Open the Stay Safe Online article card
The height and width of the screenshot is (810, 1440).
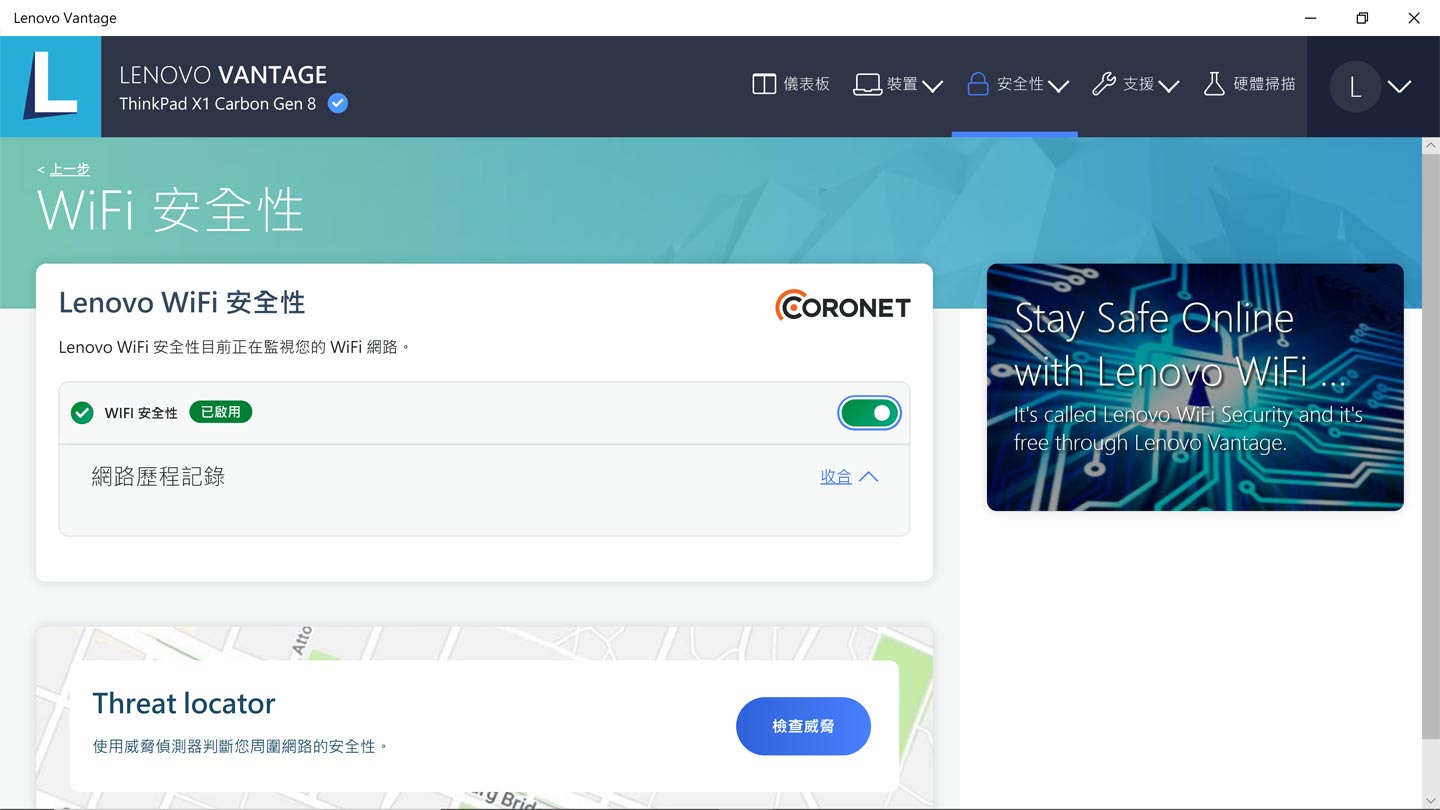(x=1195, y=387)
